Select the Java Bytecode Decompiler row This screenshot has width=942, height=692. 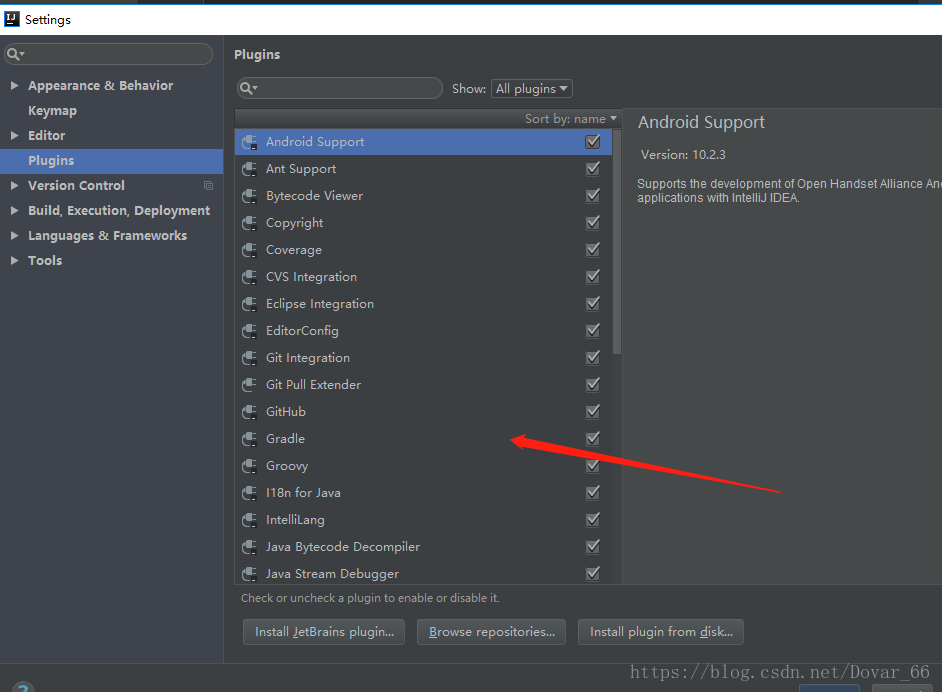pyautogui.click(x=424, y=547)
